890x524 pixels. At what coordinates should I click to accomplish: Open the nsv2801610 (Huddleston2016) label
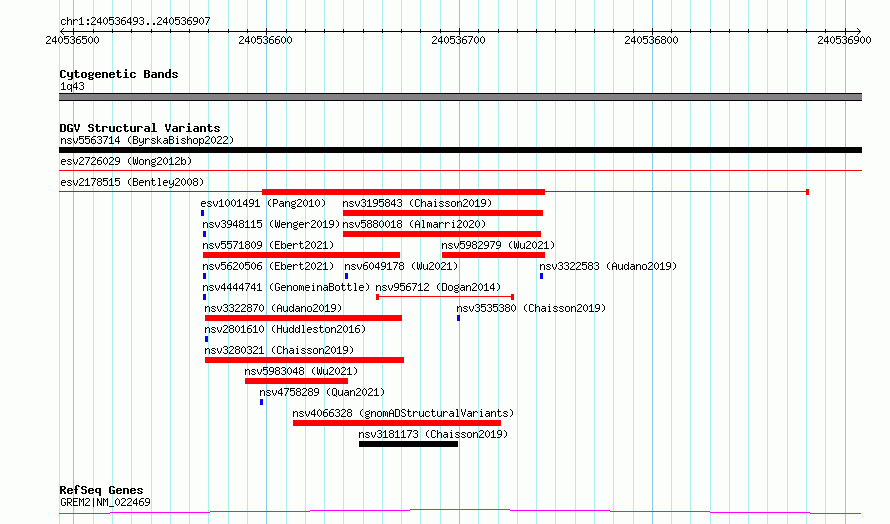285,329
